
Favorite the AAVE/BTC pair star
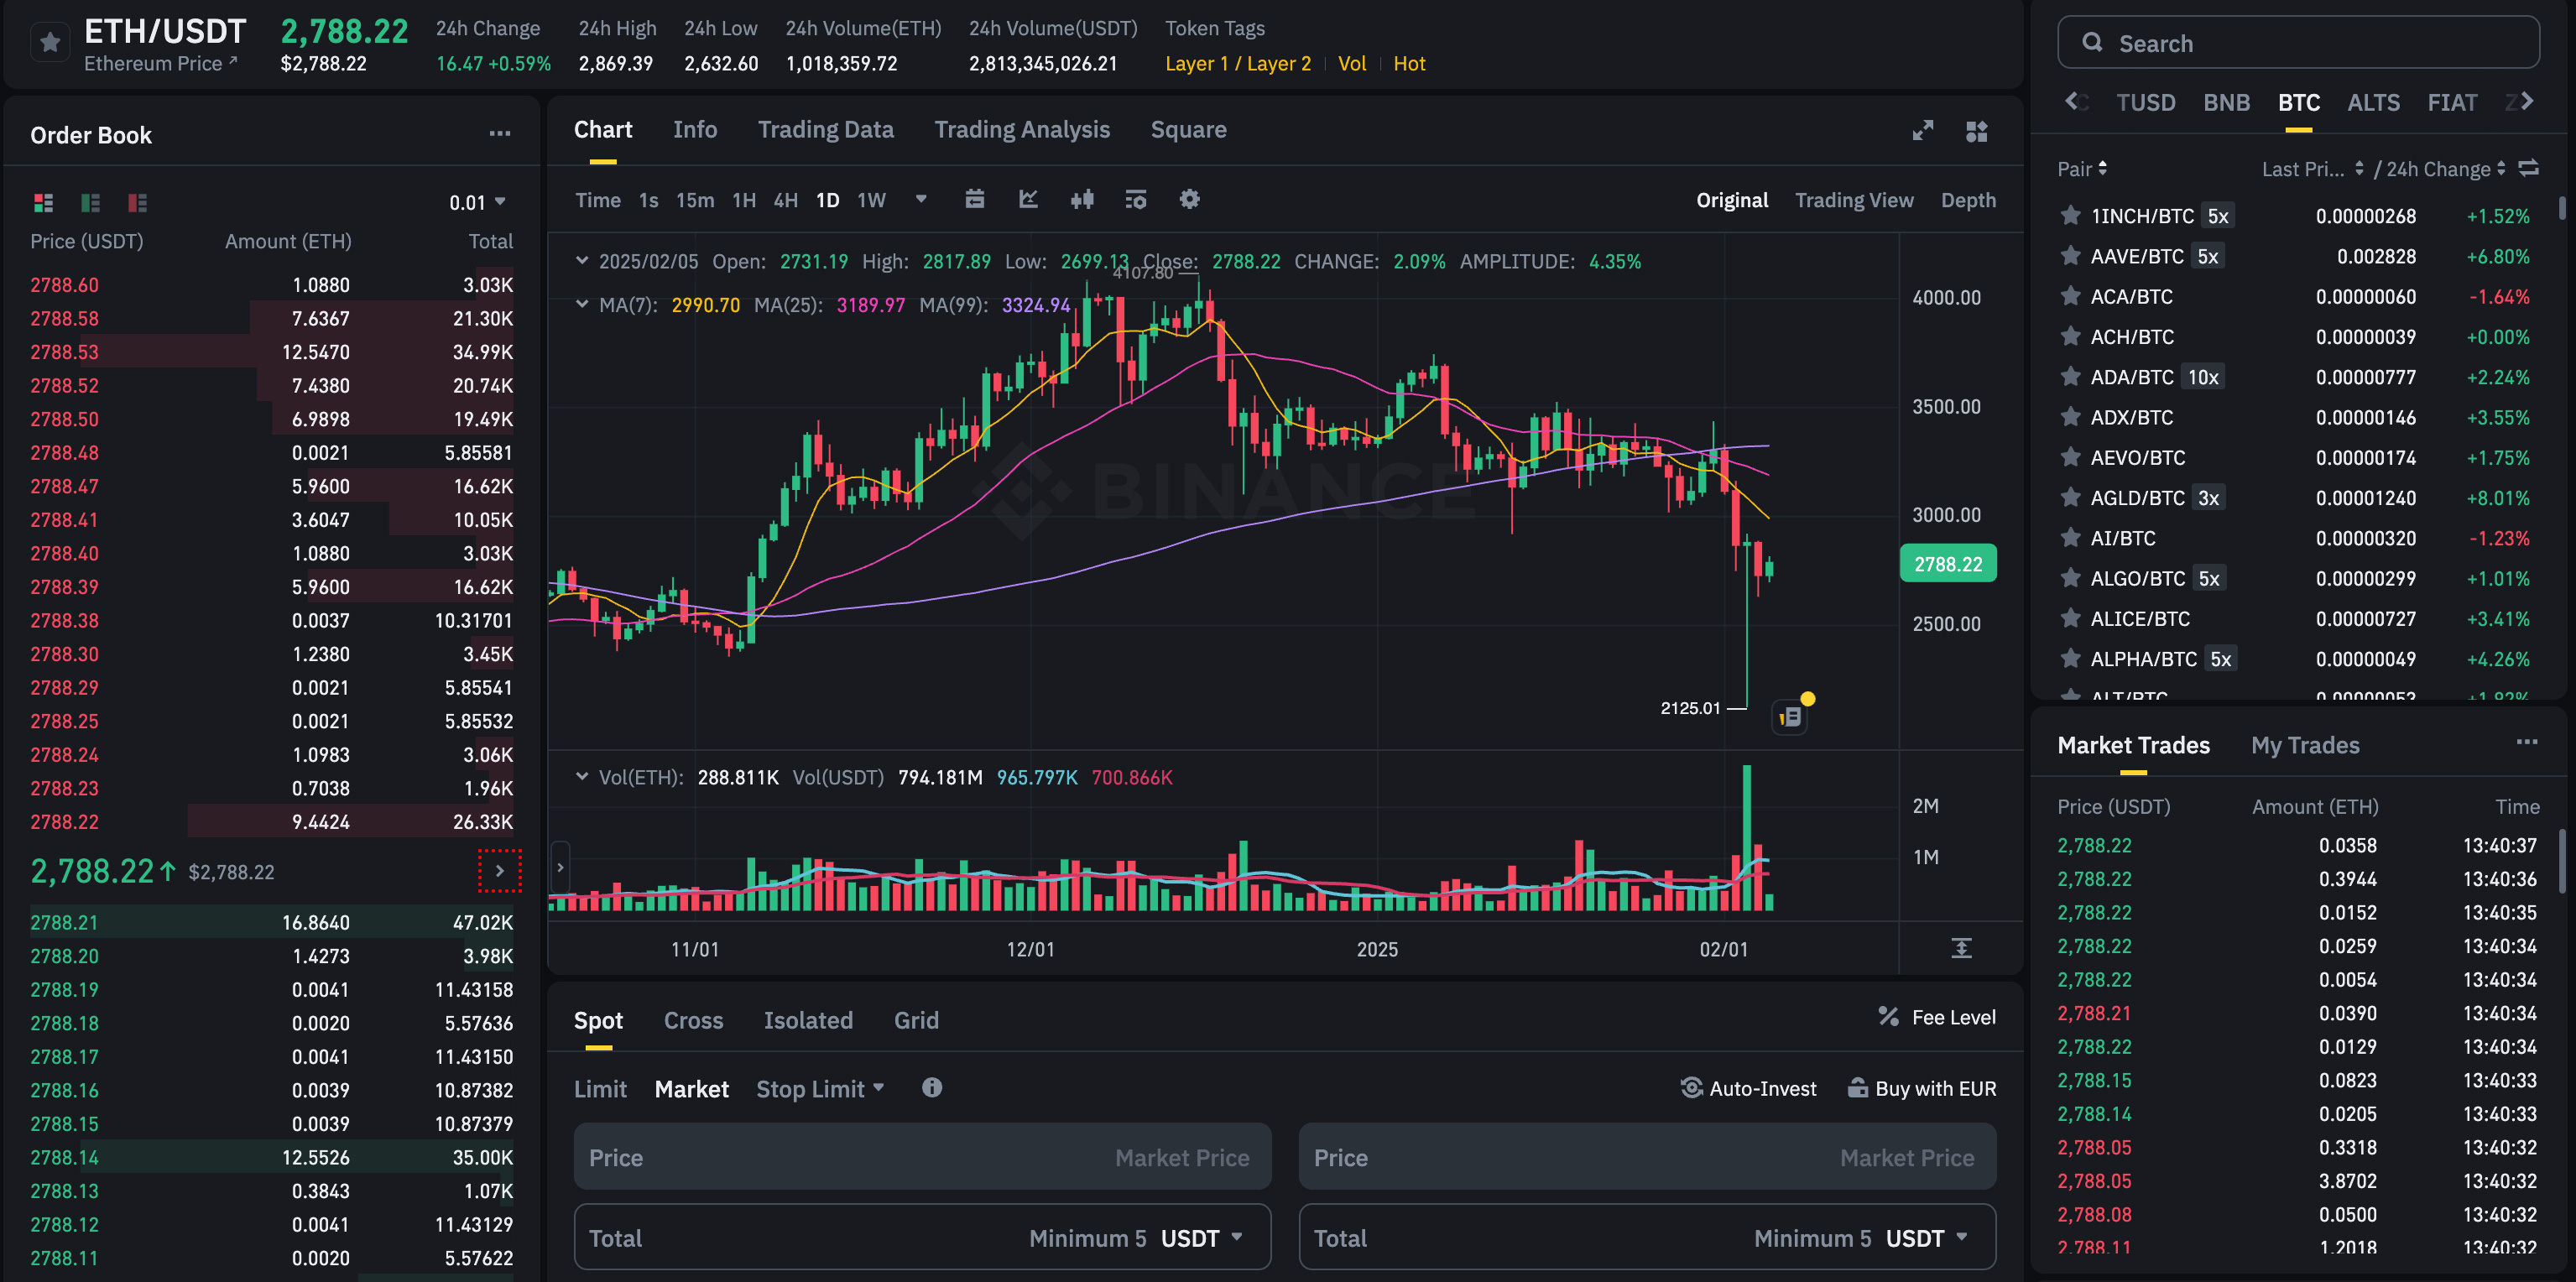click(x=2070, y=256)
